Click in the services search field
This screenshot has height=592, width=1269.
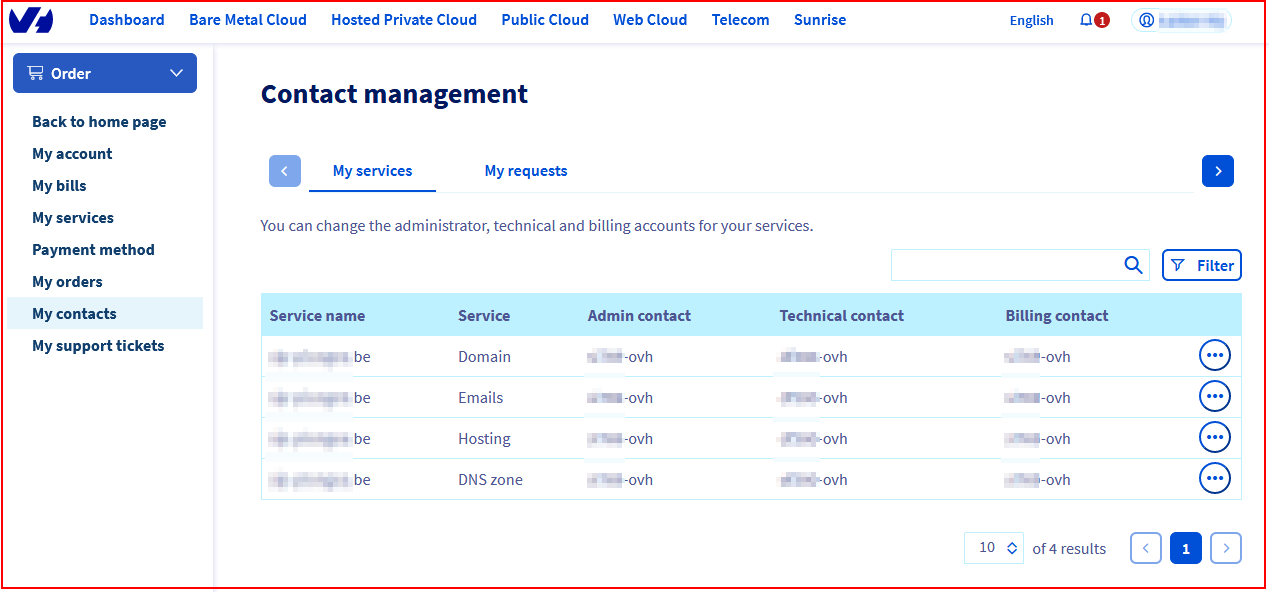point(1005,265)
